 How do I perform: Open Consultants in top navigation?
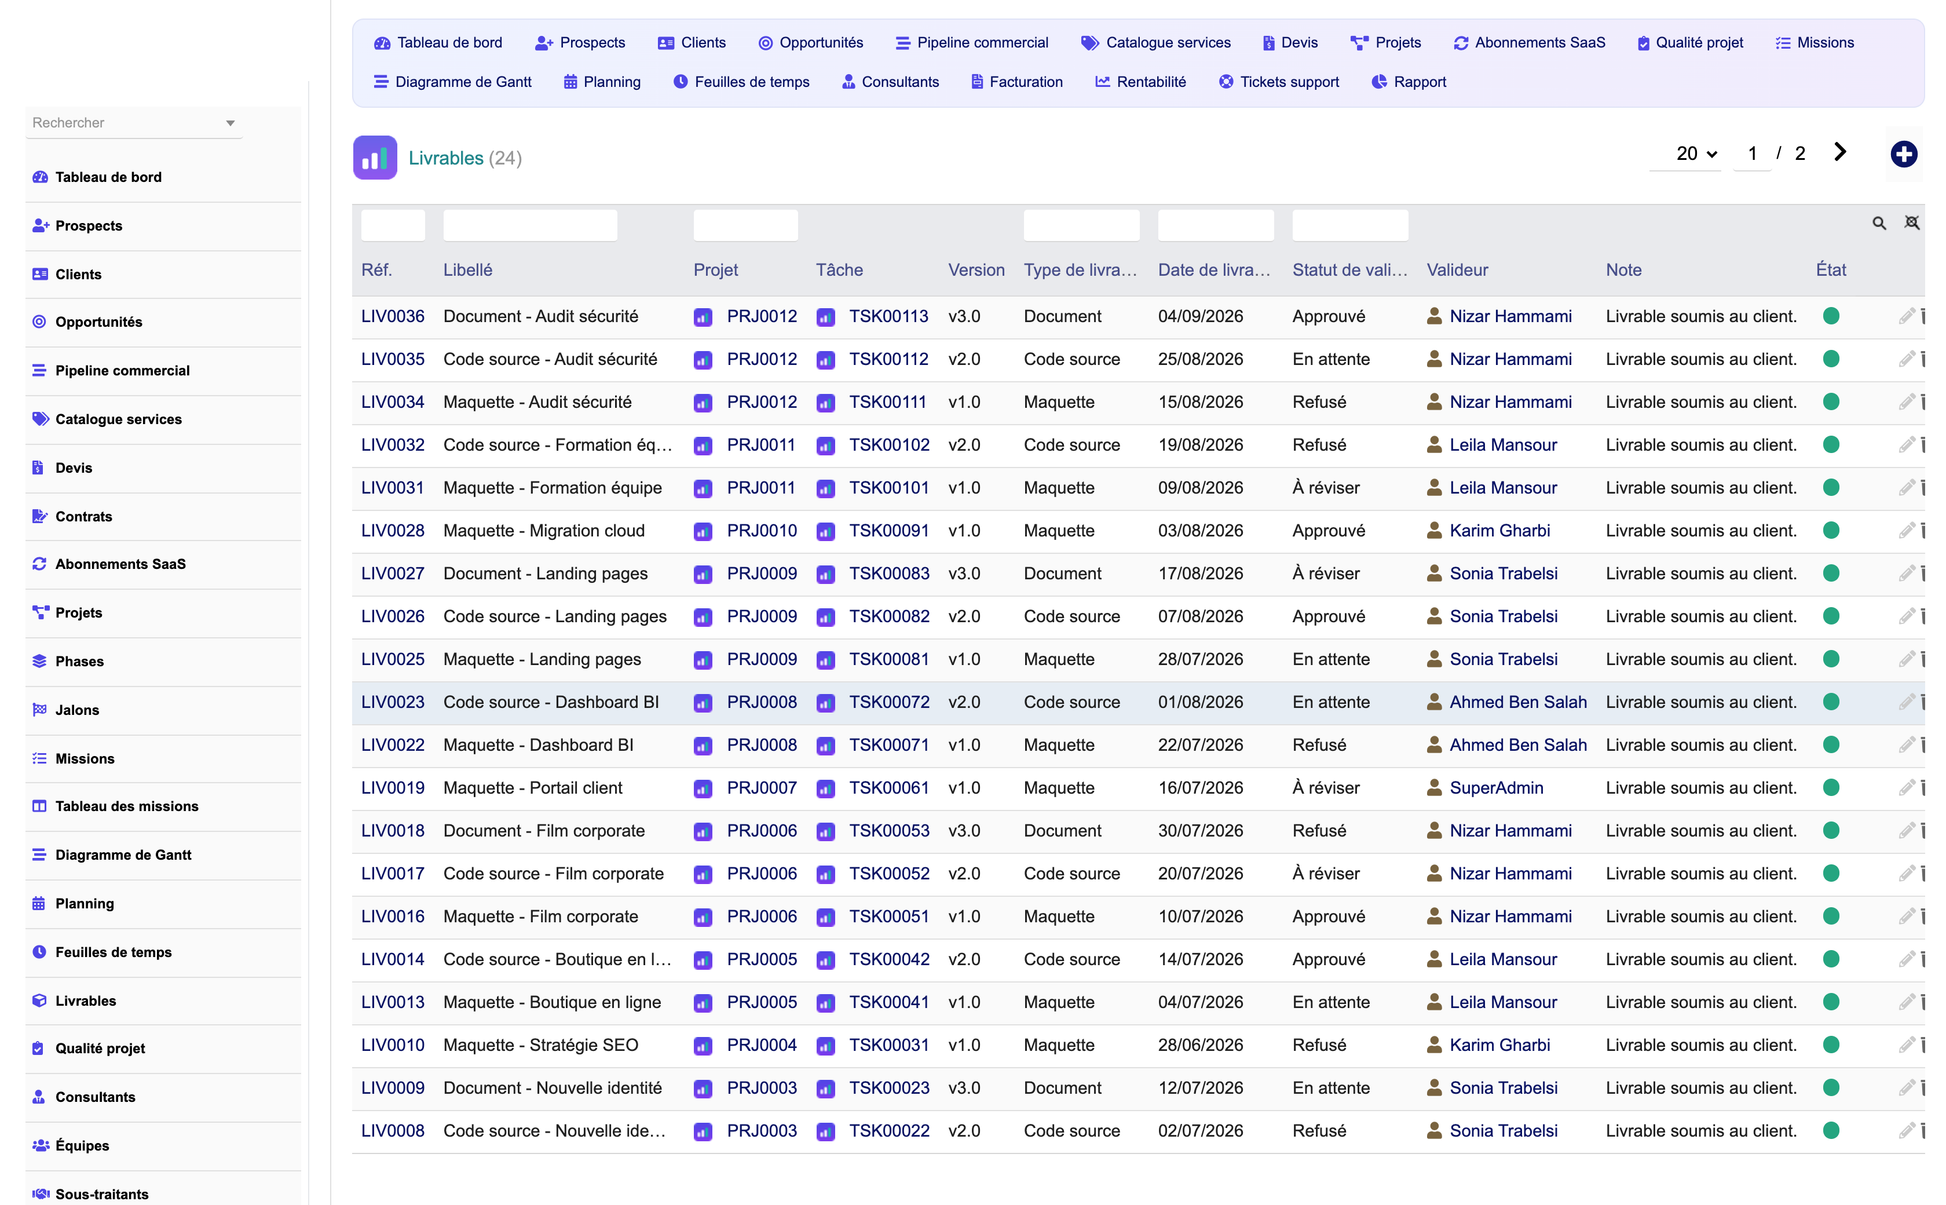click(x=890, y=82)
